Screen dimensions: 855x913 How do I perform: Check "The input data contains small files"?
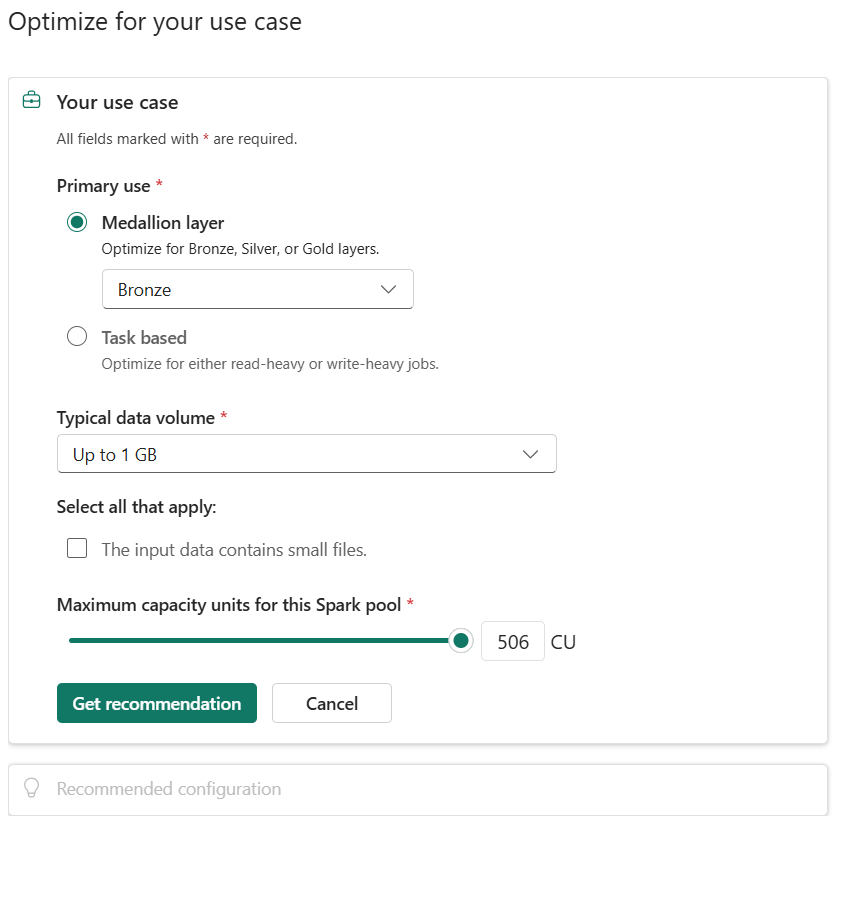77,548
